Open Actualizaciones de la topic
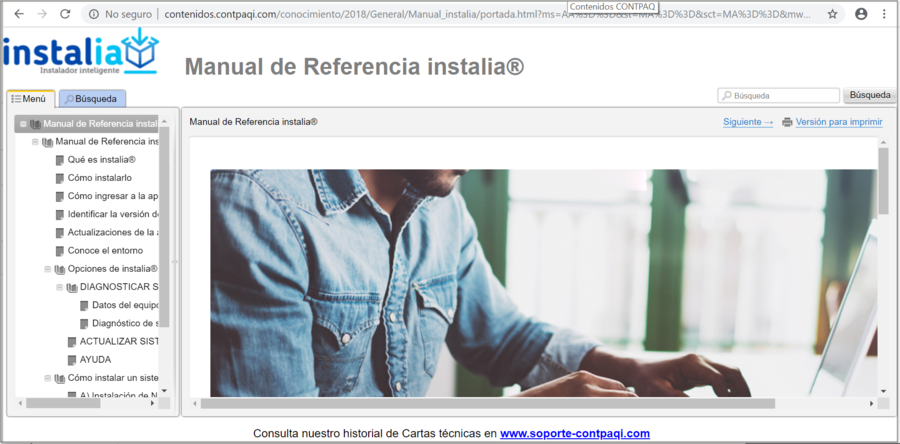The width and height of the screenshot is (900, 444). pyautogui.click(x=112, y=232)
